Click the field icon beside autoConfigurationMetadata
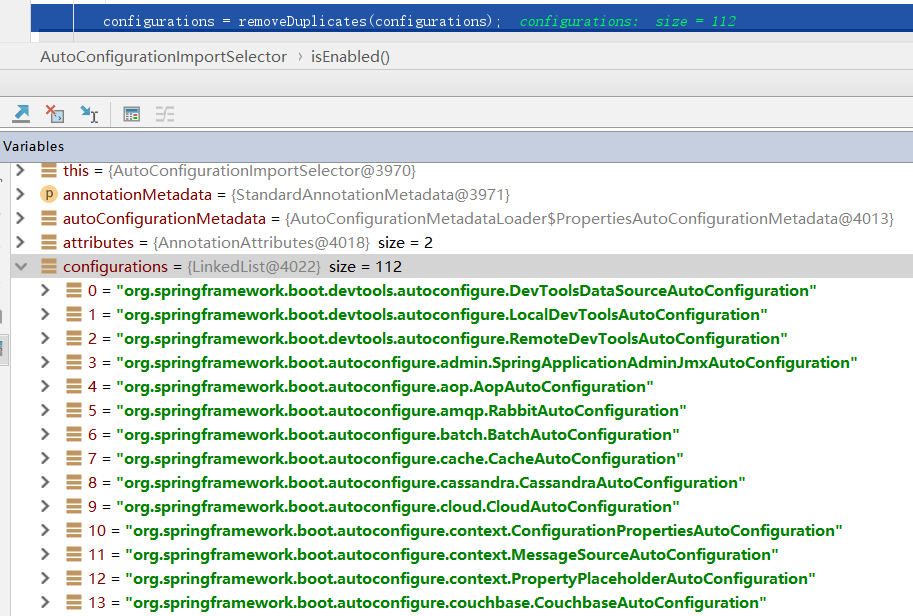The image size is (913, 616). [49, 218]
